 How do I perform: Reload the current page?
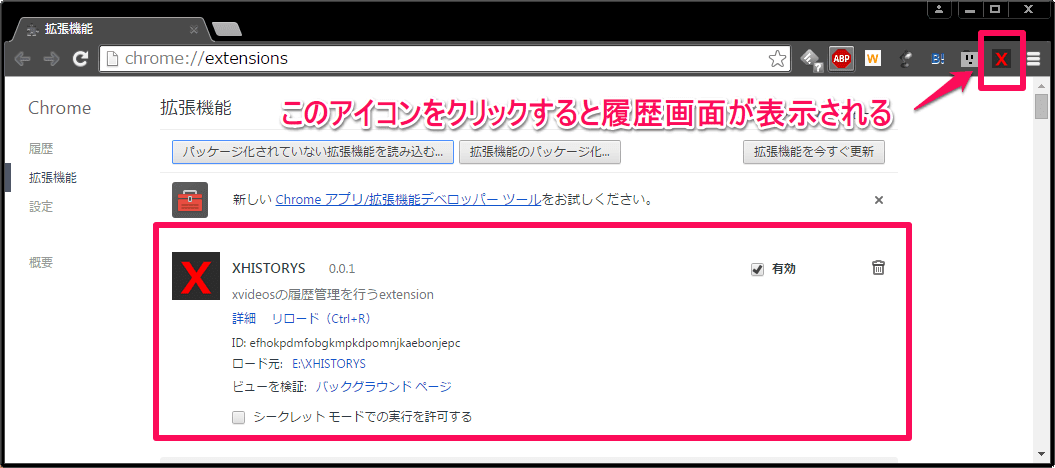[81, 59]
